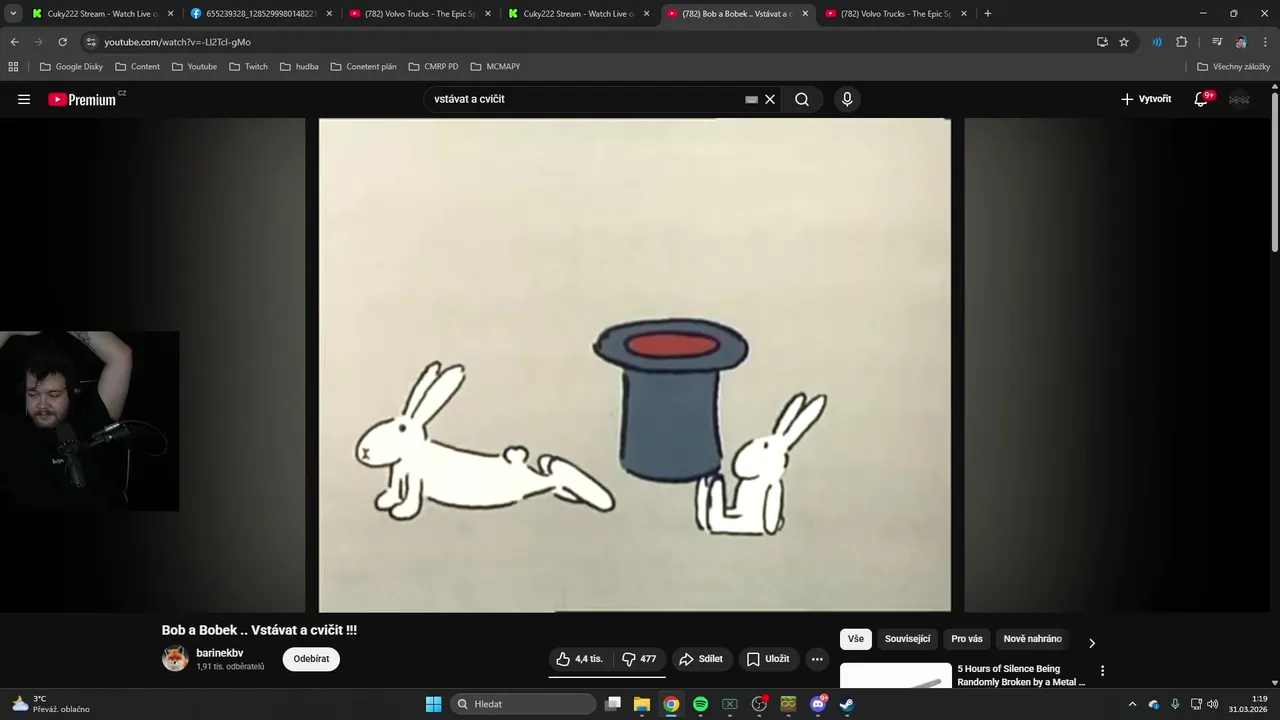Open Google Disky bookmark folder
The image size is (1280, 720).
(71, 67)
